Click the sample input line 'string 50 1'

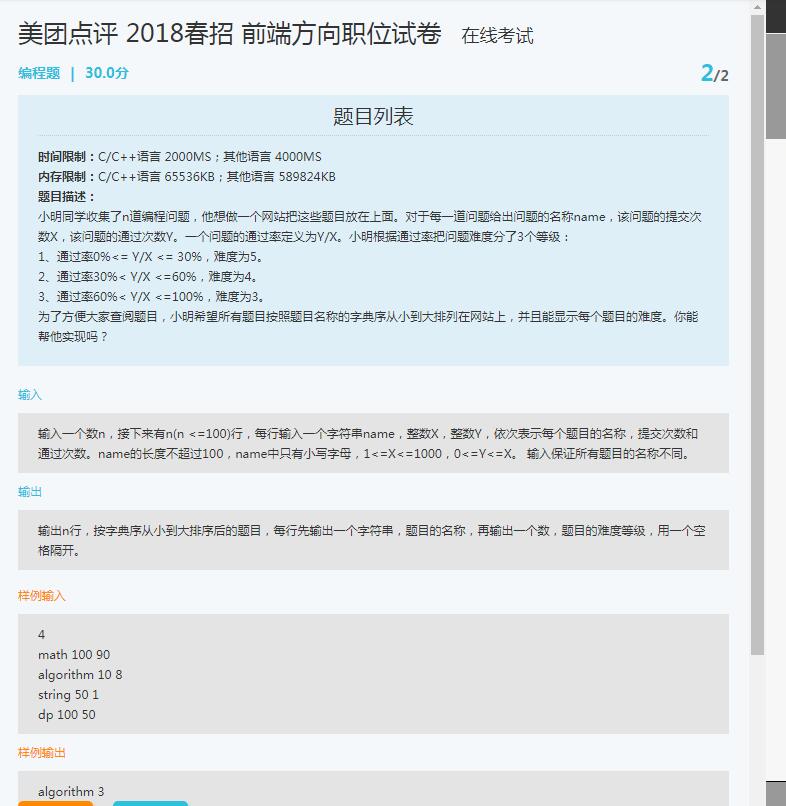(x=68, y=695)
